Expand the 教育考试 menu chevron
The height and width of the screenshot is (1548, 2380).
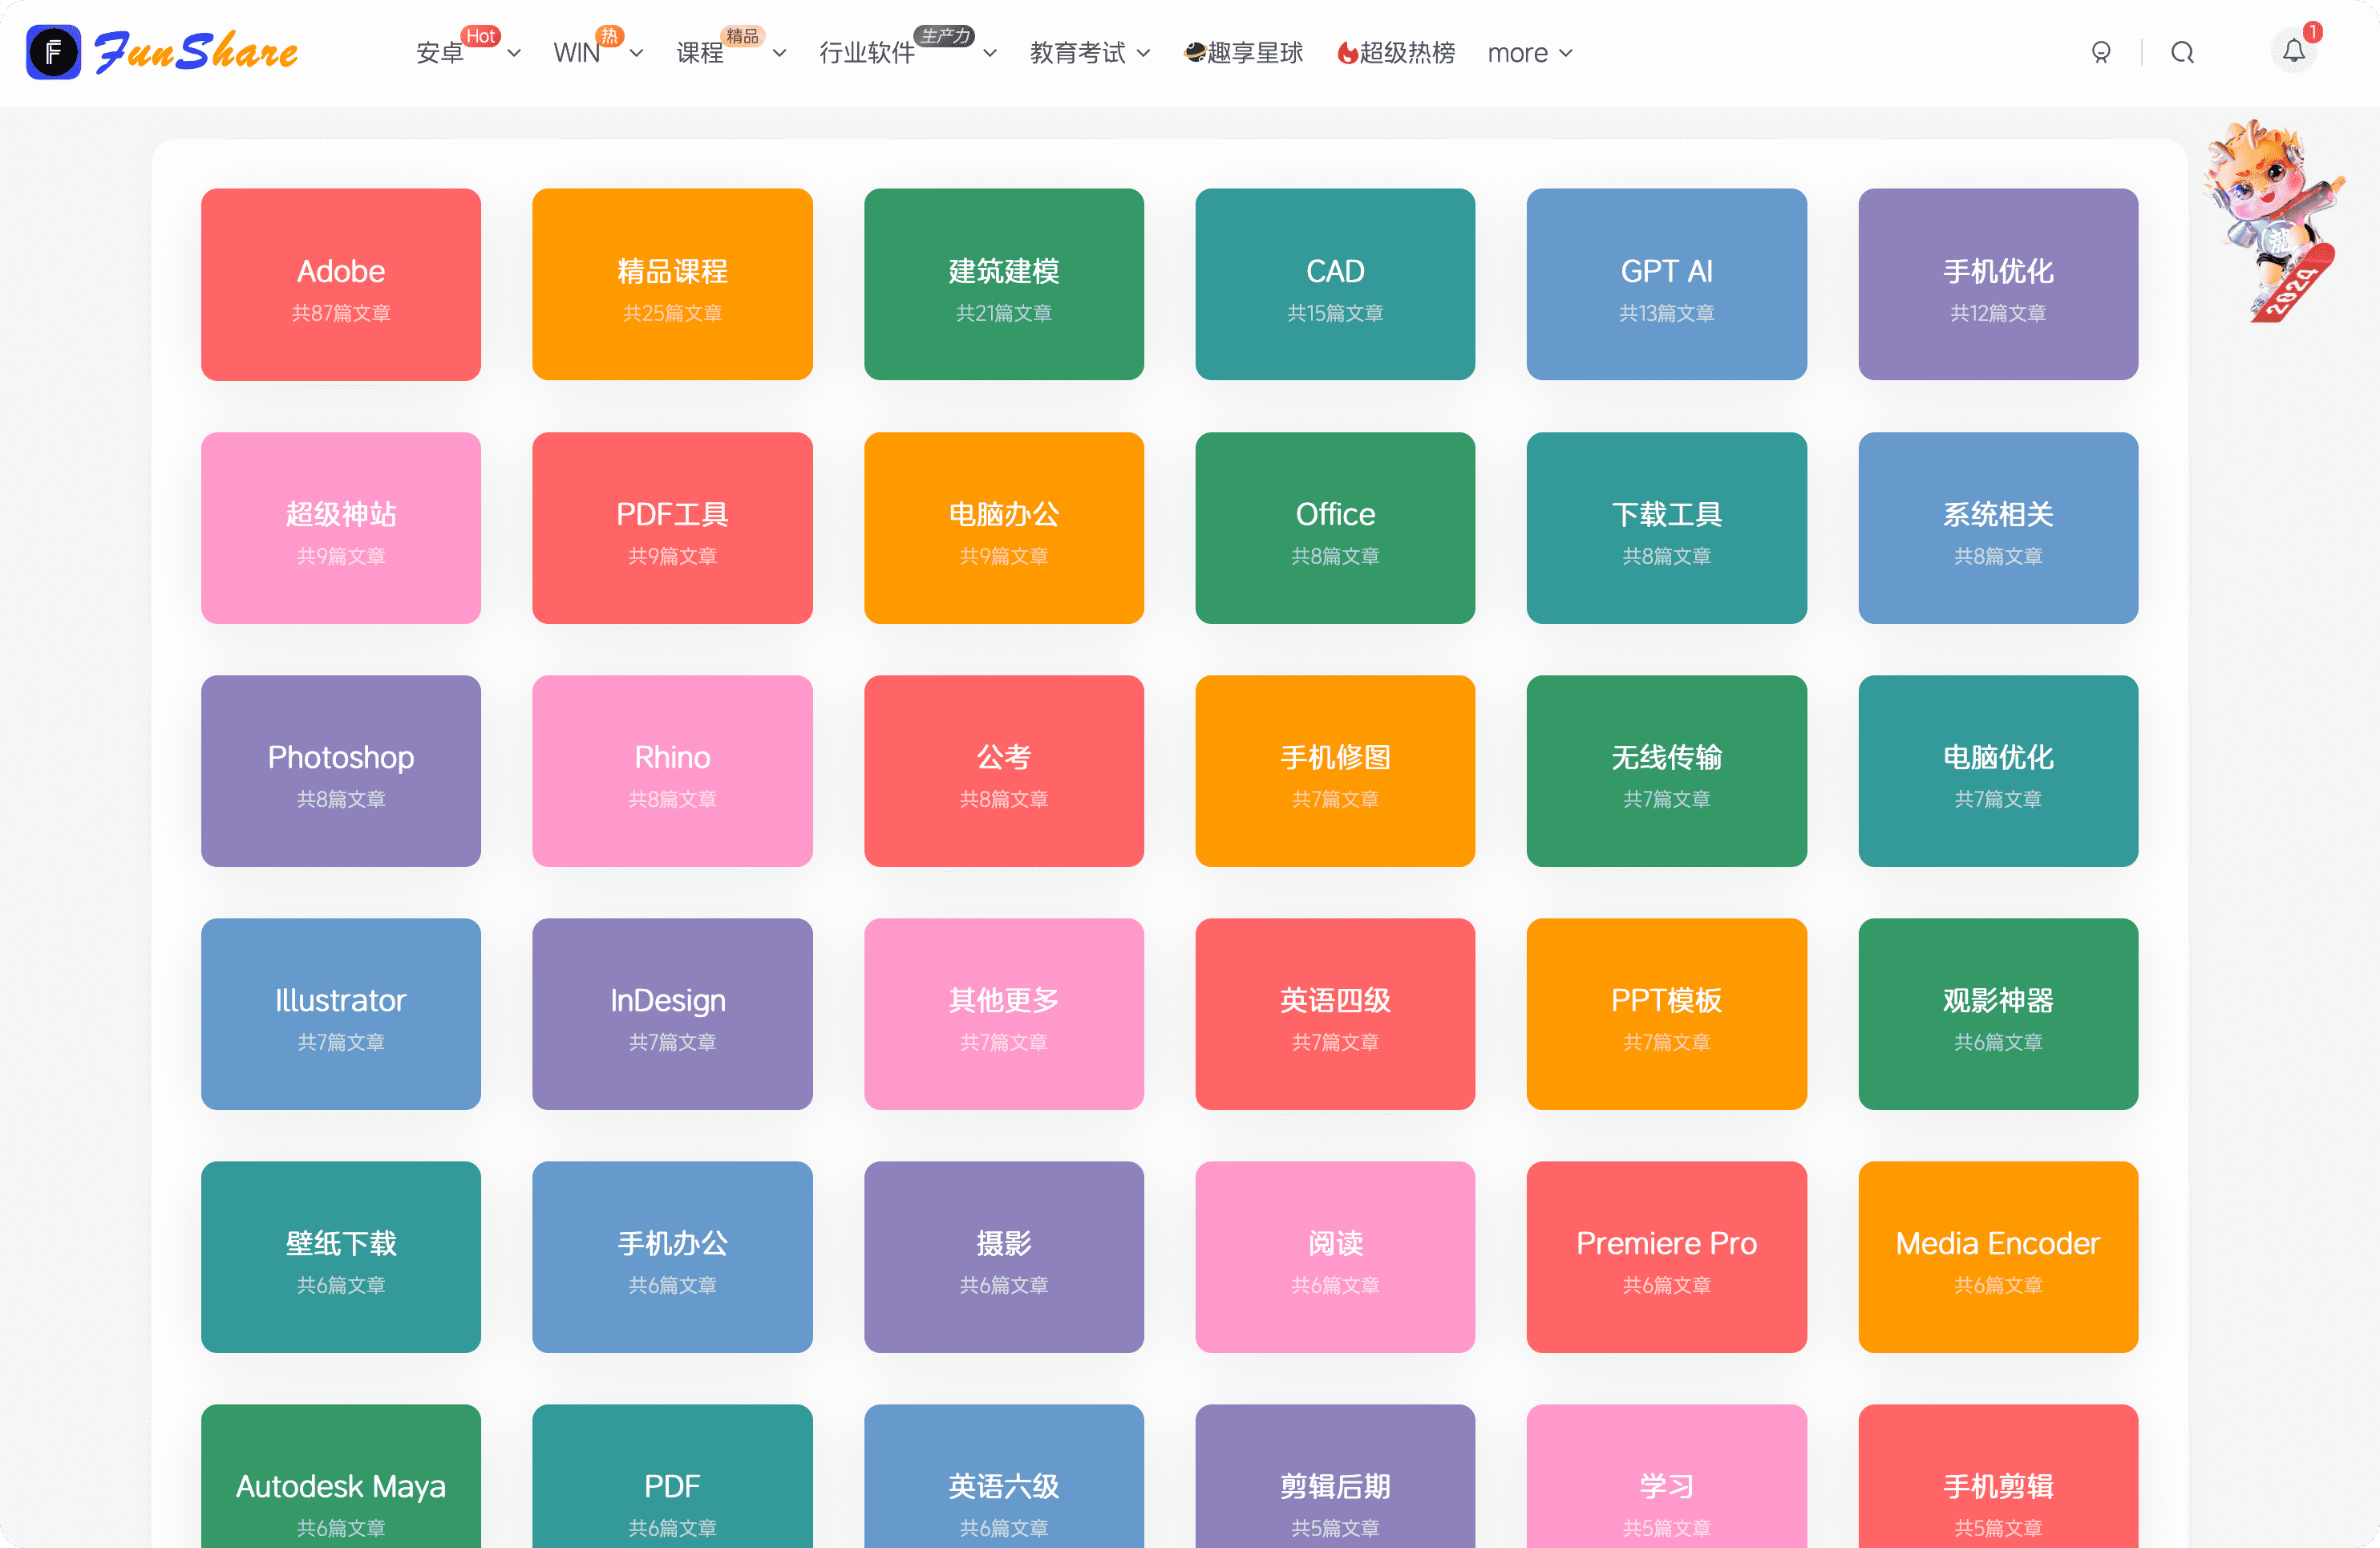(x=1144, y=53)
